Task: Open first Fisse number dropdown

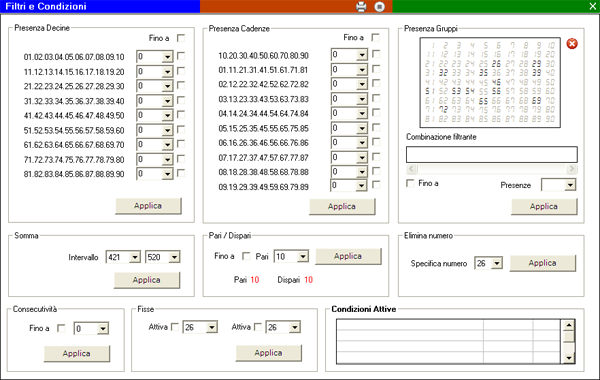Action: (x=212, y=327)
